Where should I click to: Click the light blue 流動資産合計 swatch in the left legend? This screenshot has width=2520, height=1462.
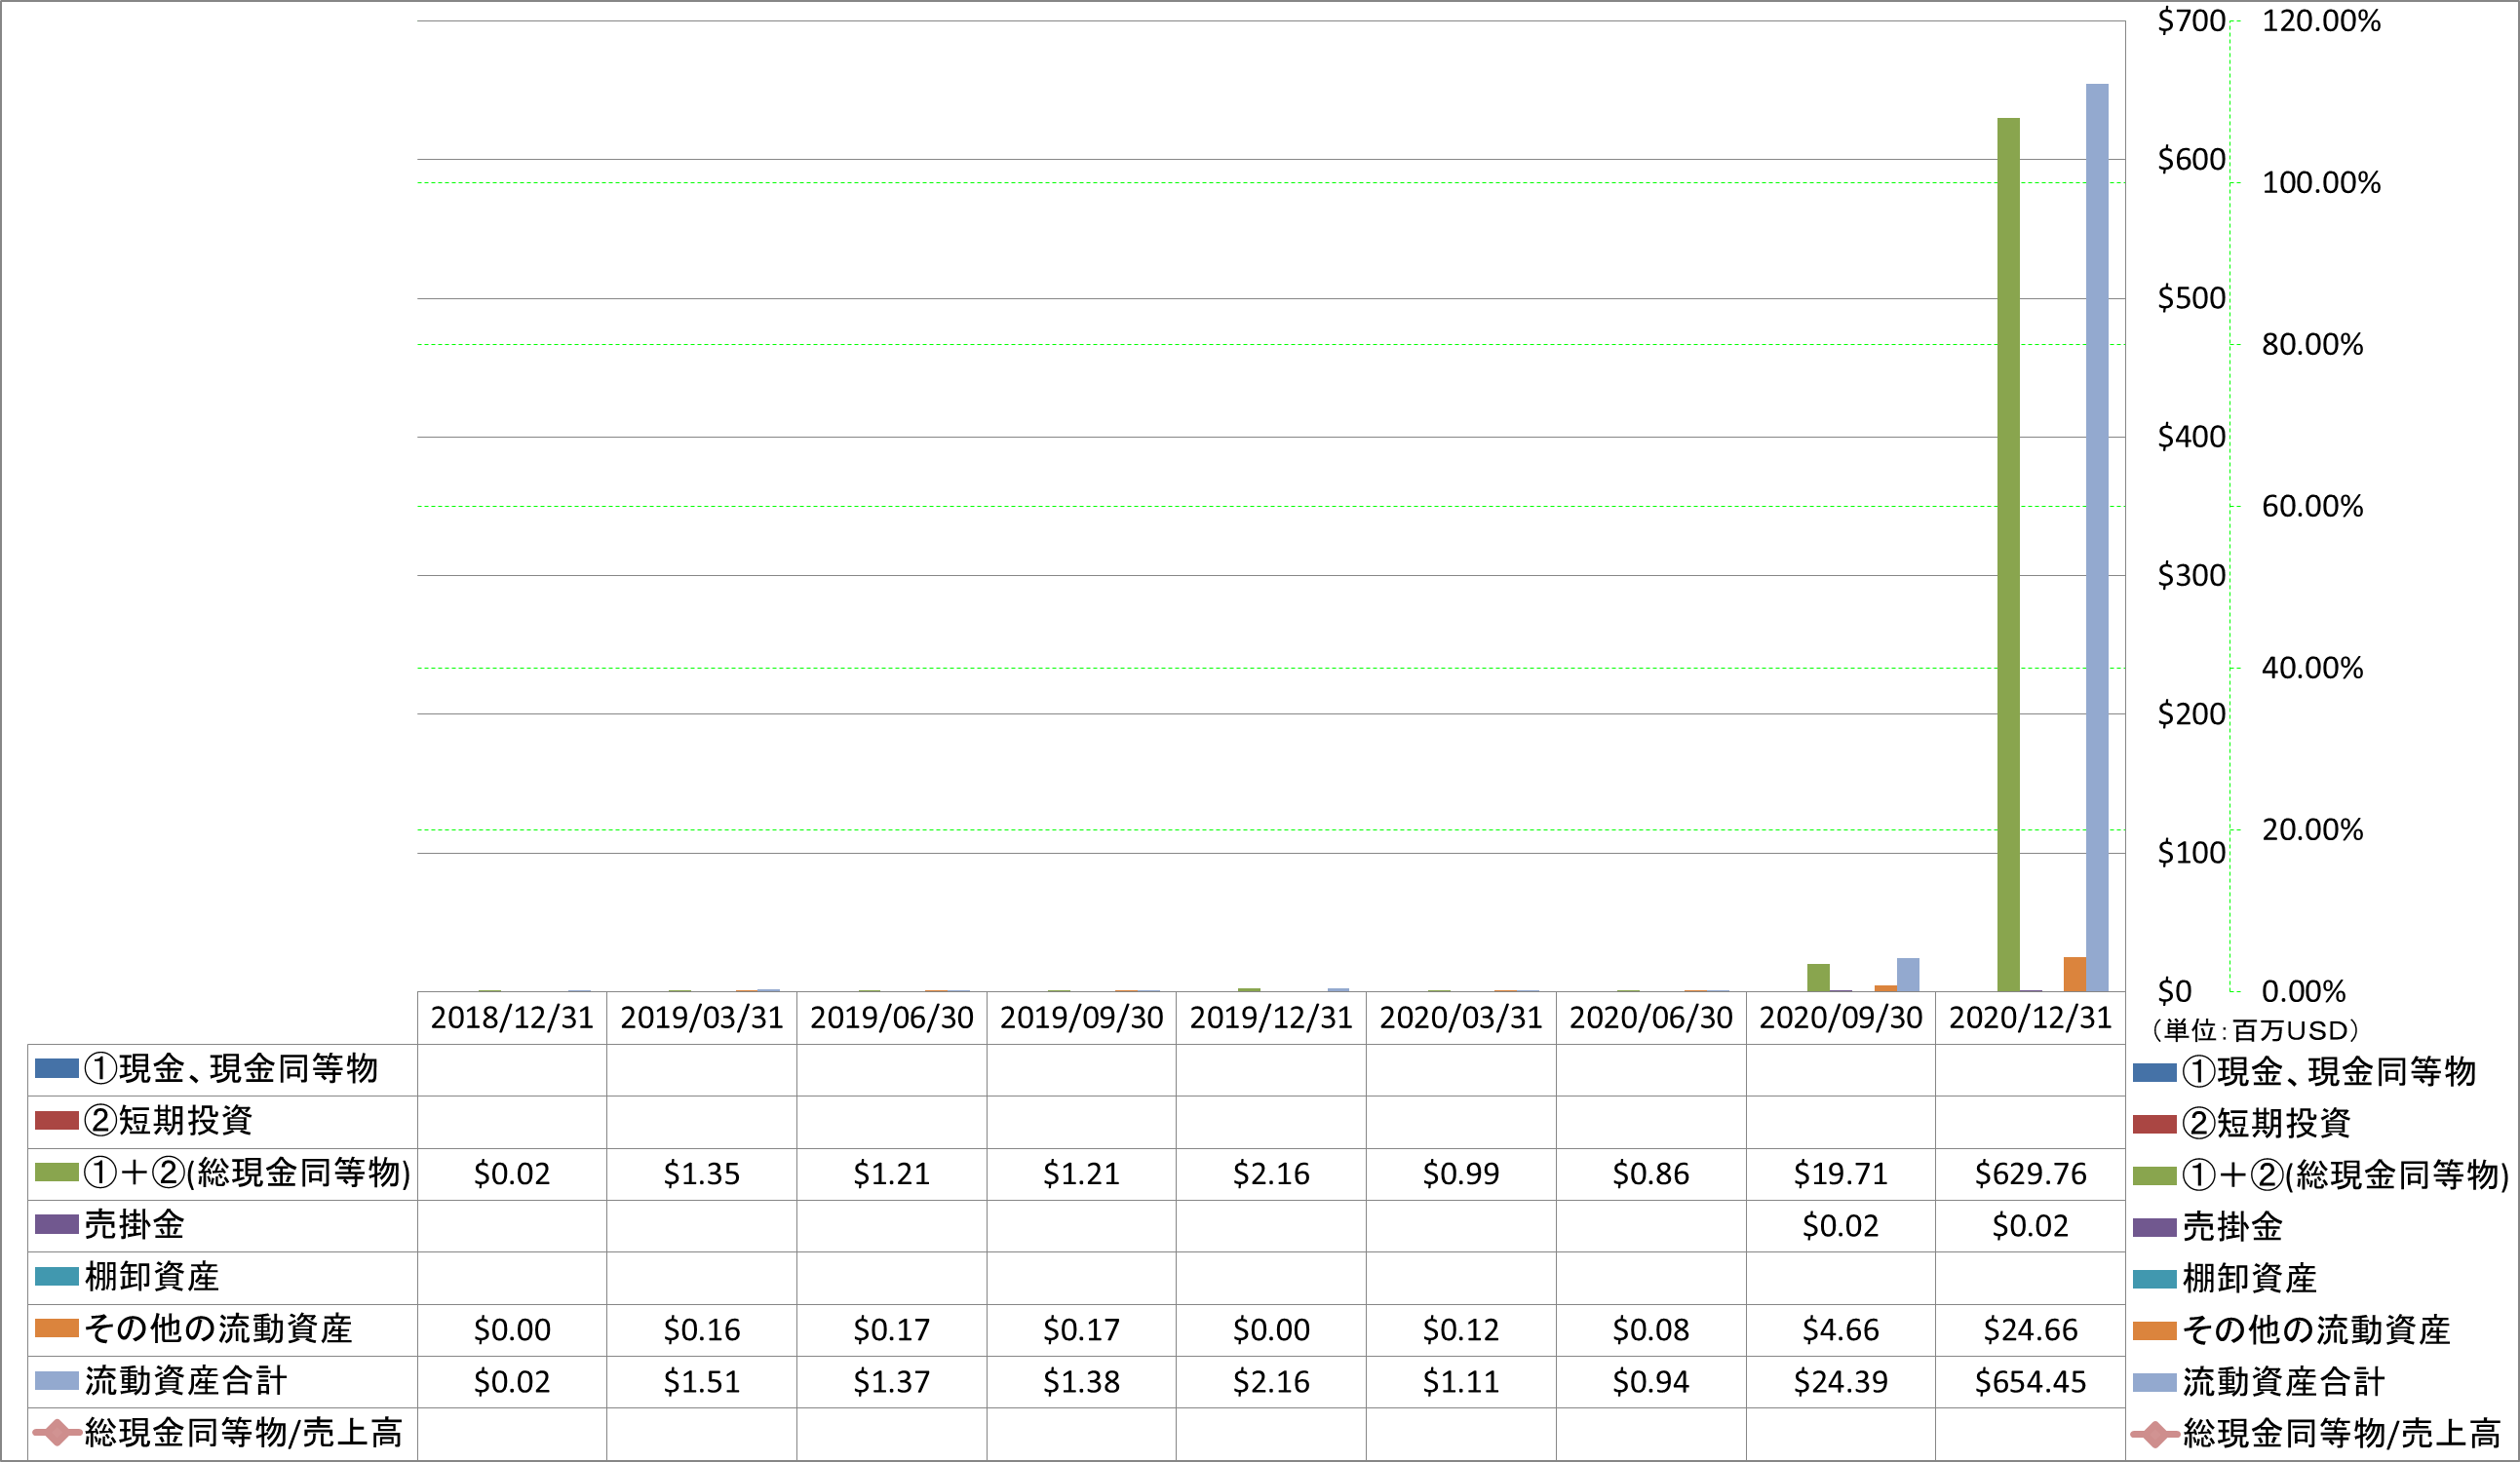pyautogui.click(x=57, y=1380)
